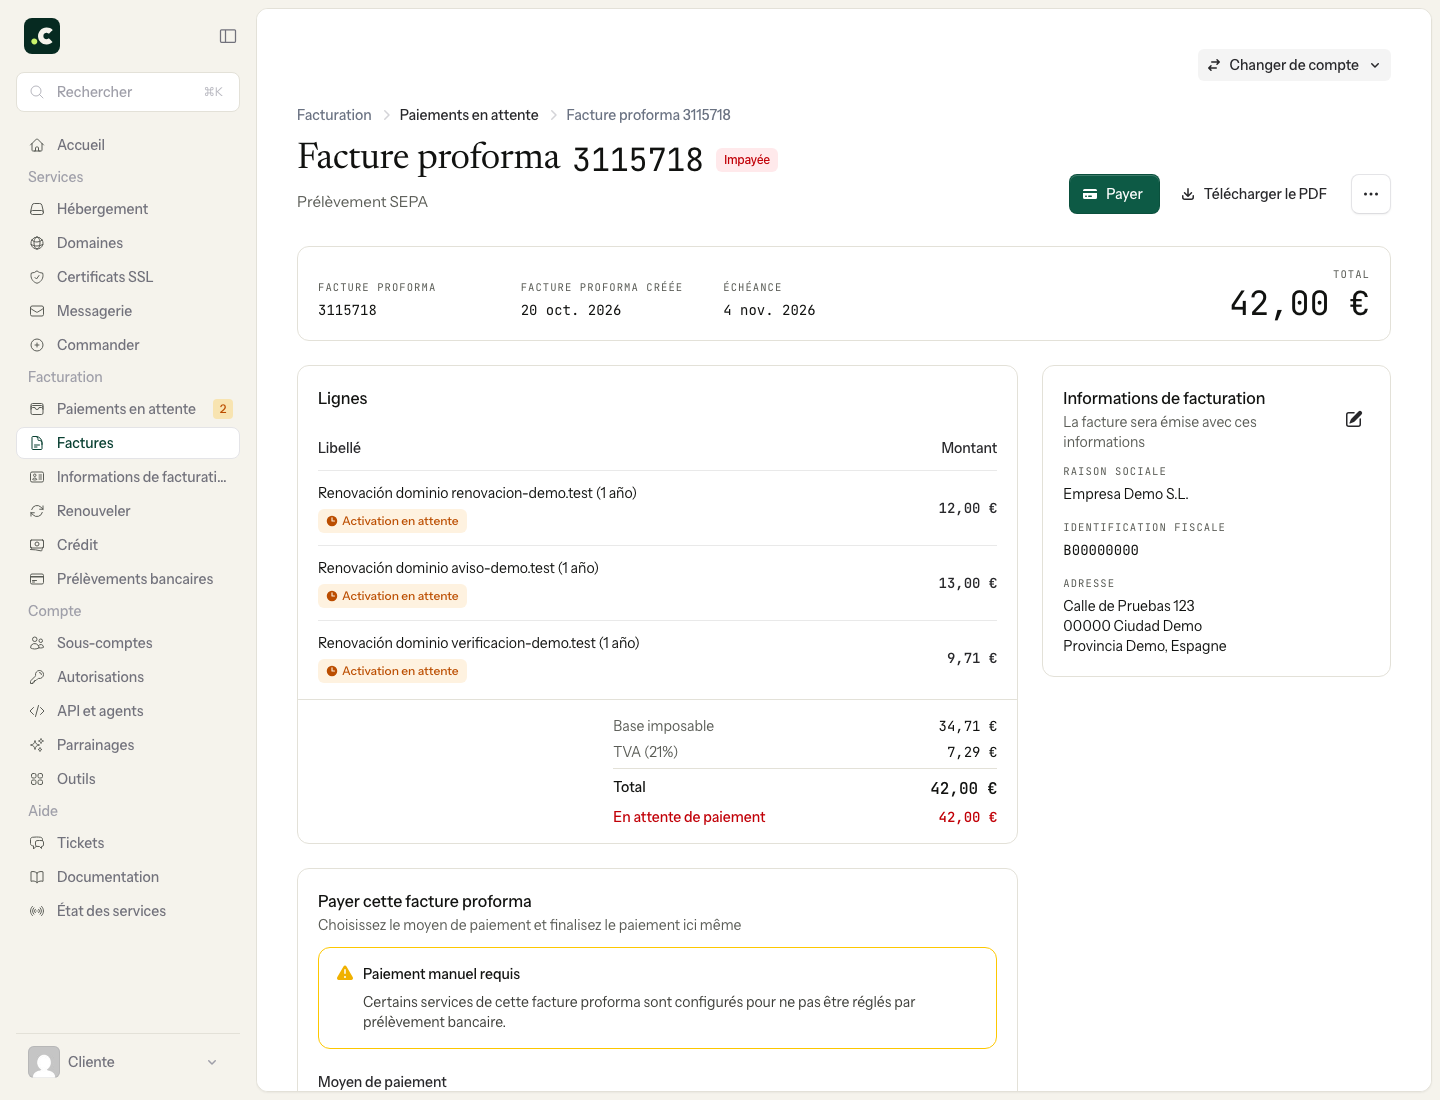Click the API et agents code icon
Image resolution: width=1440 pixels, height=1100 pixels.
[37, 711]
